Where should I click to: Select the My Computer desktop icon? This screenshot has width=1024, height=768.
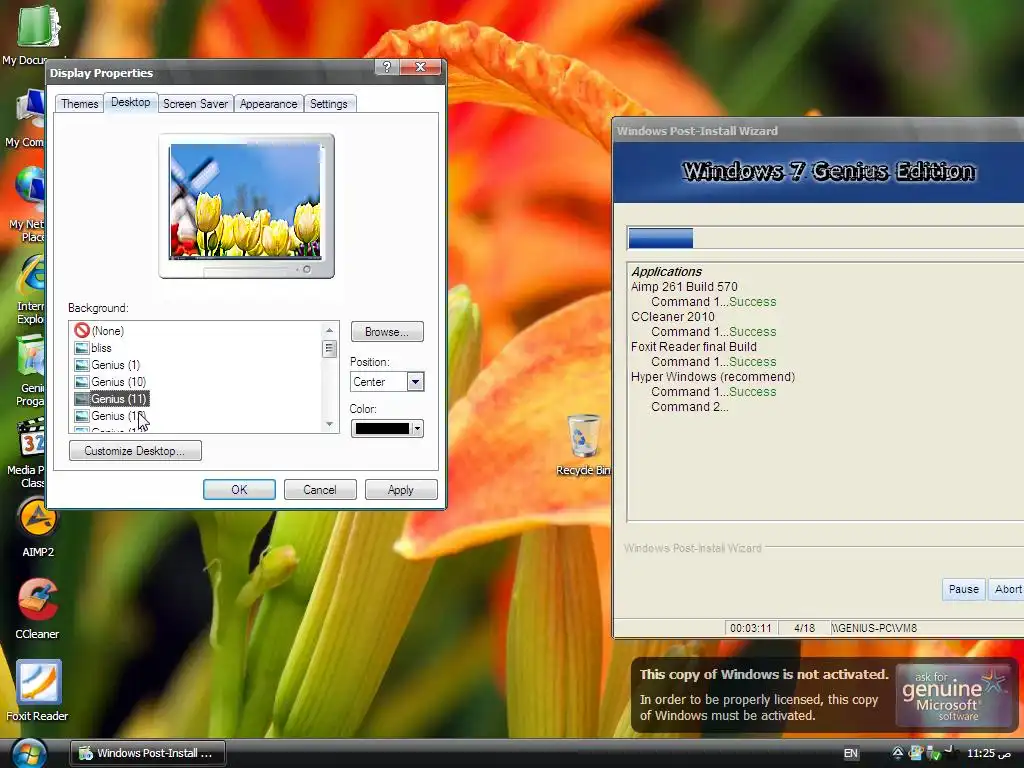26,119
